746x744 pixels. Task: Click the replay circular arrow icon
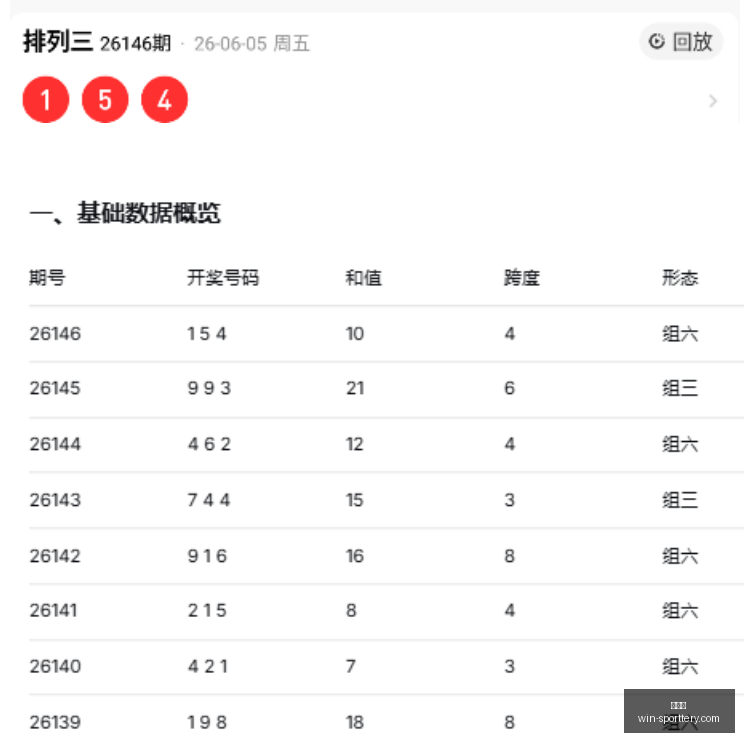coord(657,41)
